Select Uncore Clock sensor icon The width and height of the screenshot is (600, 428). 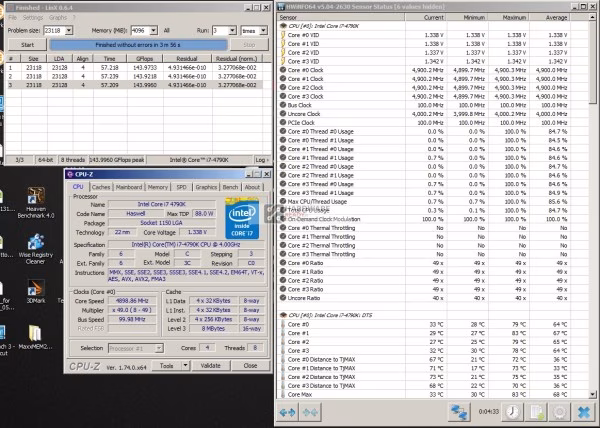(x=283, y=114)
